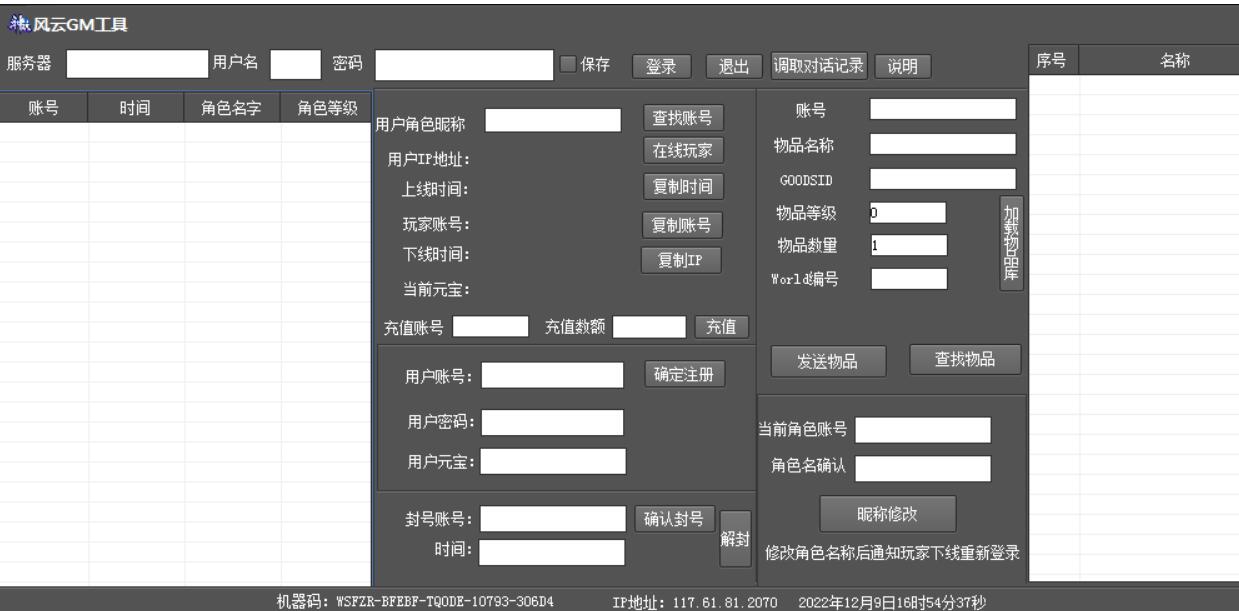Click the 角色名字 column header

pyautogui.click(x=232, y=110)
